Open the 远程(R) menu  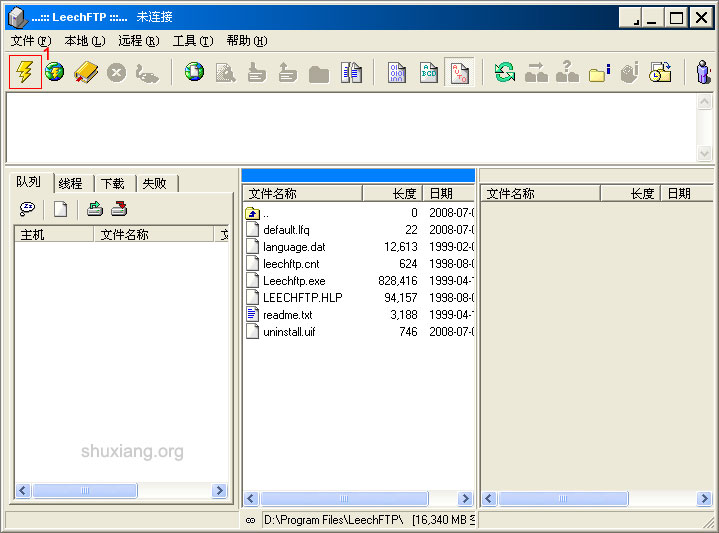tap(139, 41)
